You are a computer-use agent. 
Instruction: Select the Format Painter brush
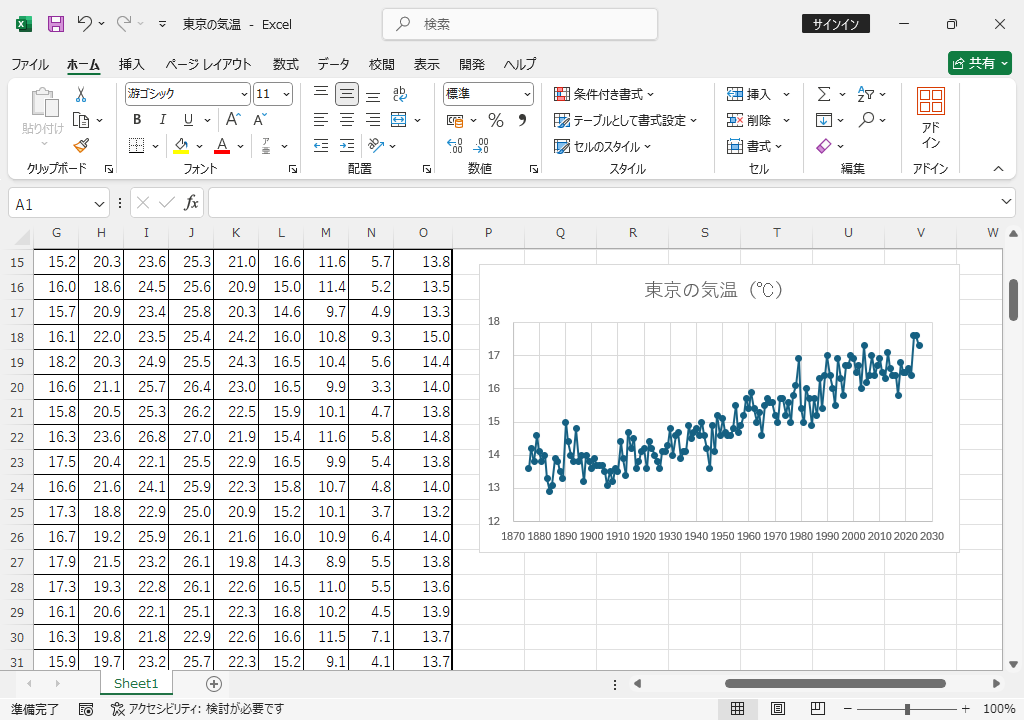pos(81,146)
